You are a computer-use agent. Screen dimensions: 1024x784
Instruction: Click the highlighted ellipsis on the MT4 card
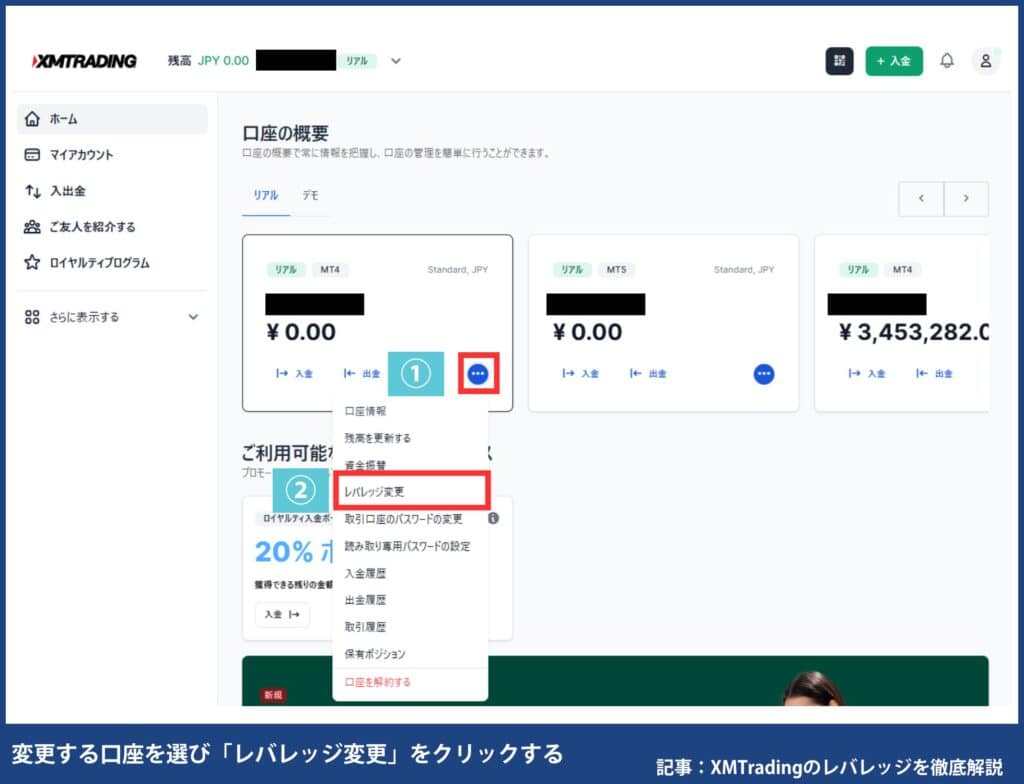coord(478,373)
